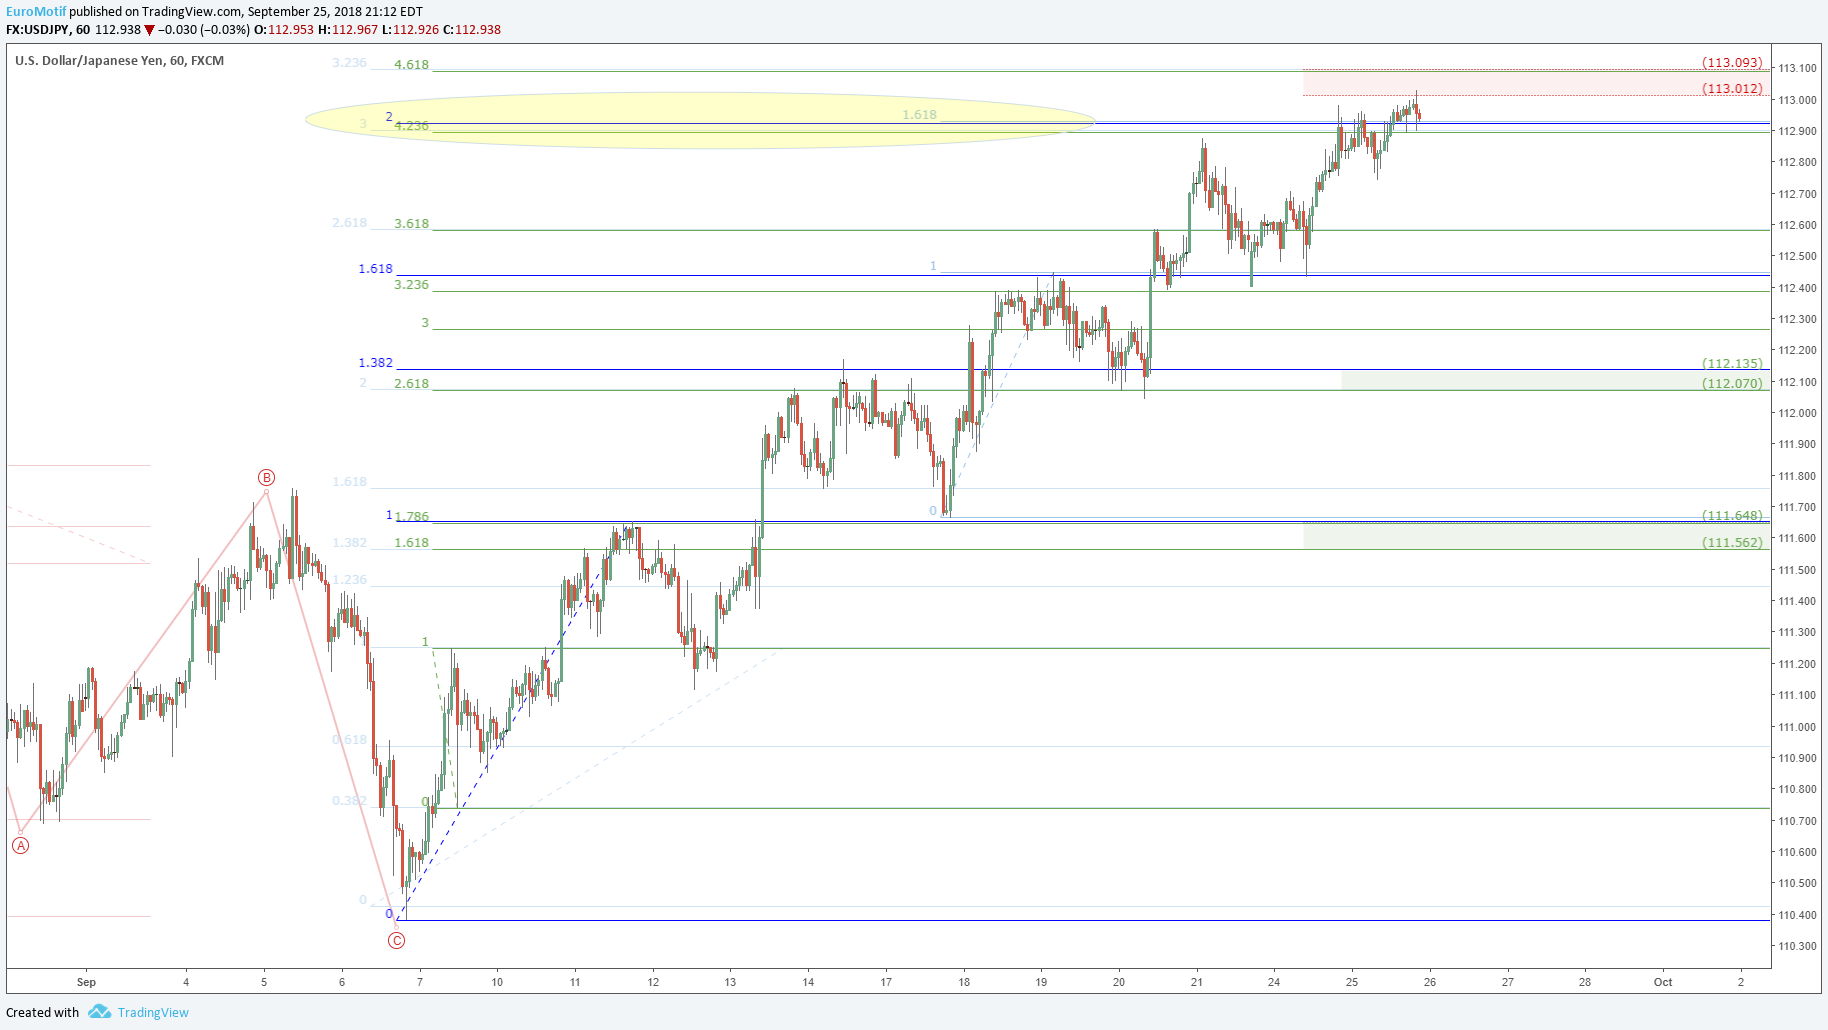Click the 4.236 Fibonacci level label
The height and width of the screenshot is (1030, 1828).
click(411, 126)
